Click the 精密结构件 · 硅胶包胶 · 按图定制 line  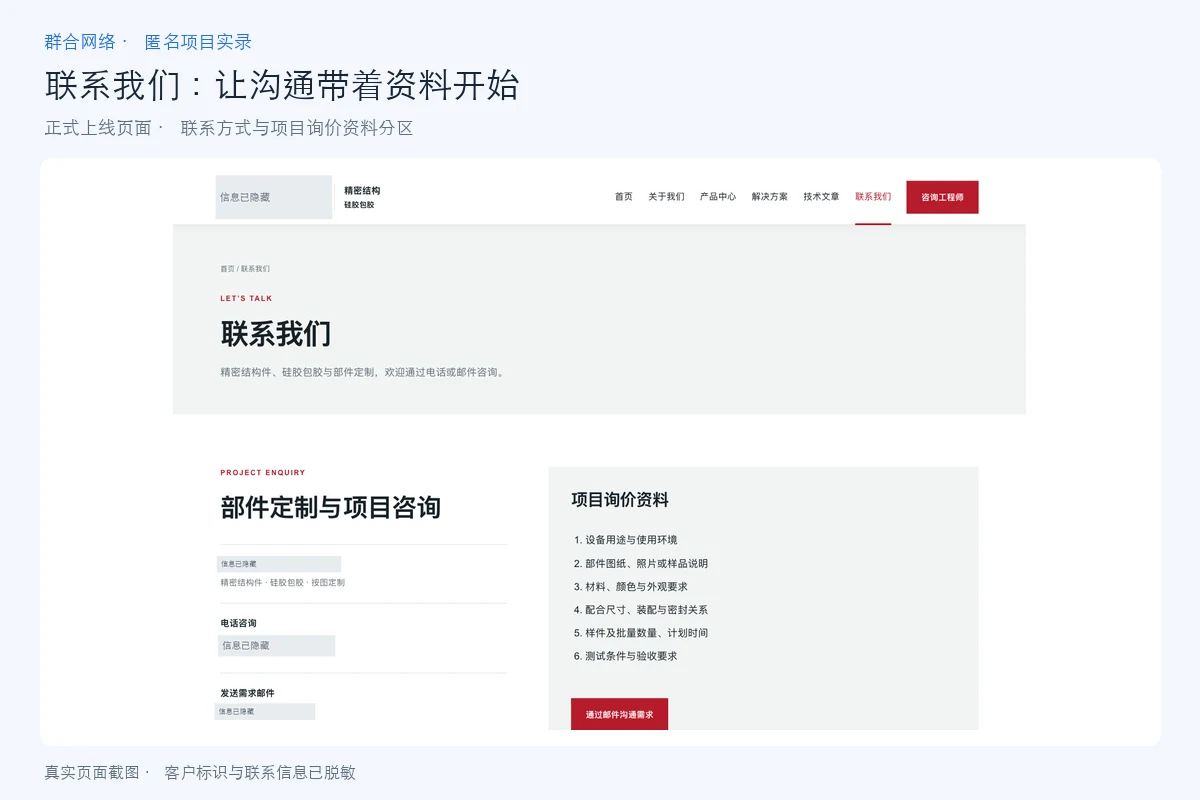point(282,582)
